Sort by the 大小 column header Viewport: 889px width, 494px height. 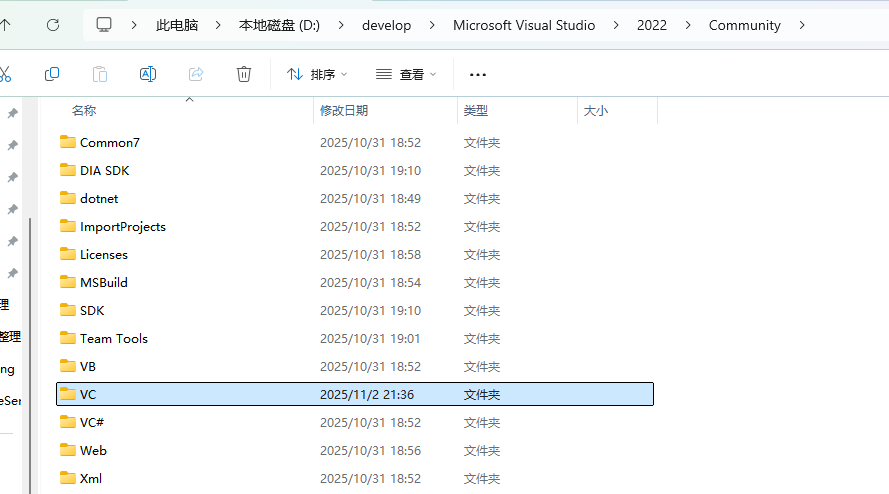pyautogui.click(x=596, y=111)
